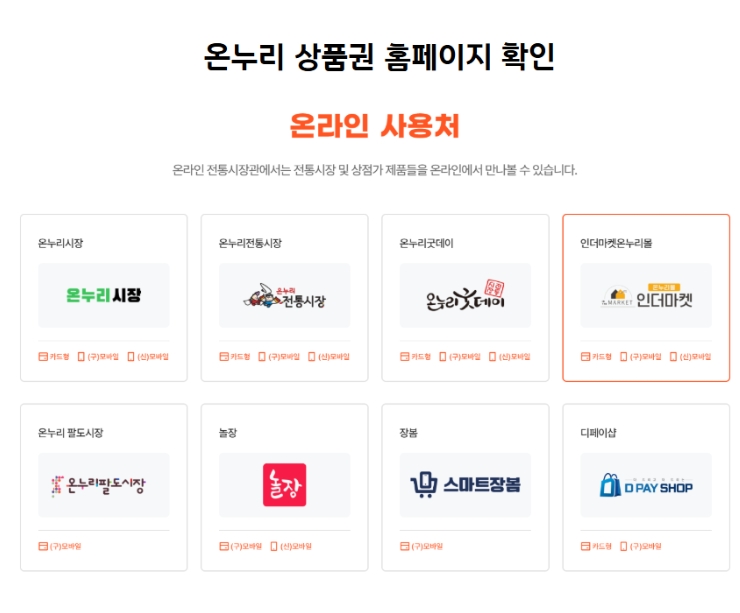Image resolution: width=740 pixels, height=613 pixels.
Task: Select the 장봄 card title
Action: pos(409,433)
